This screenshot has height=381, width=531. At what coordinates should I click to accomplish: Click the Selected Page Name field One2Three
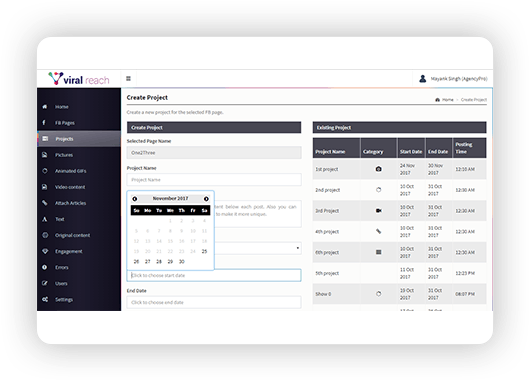pyautogui.click(x=214, y=153)
